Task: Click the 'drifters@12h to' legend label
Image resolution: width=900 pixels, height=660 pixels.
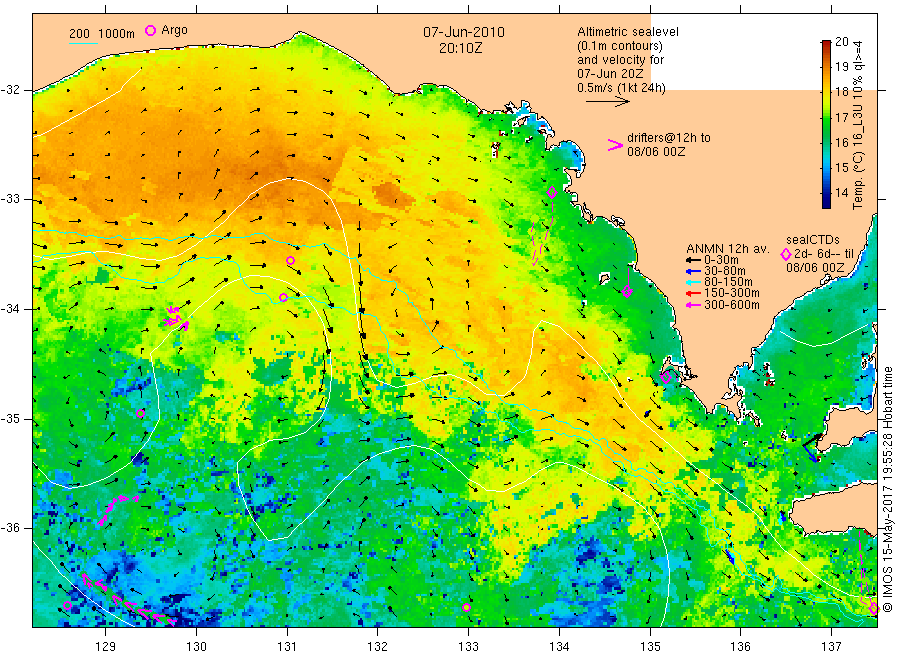Action: [x=669, y=138]
